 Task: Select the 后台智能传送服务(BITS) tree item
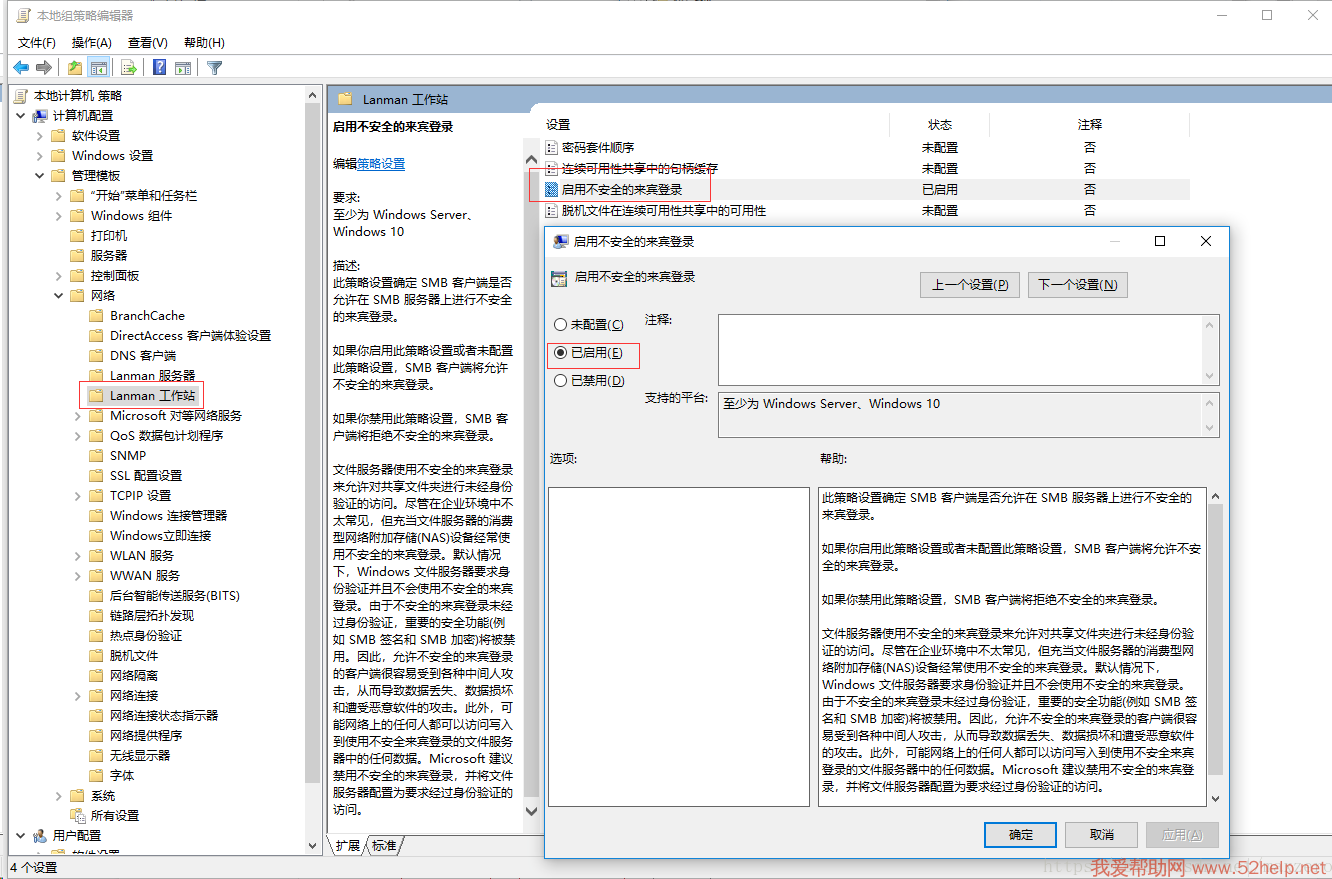[x=175, y=595]
